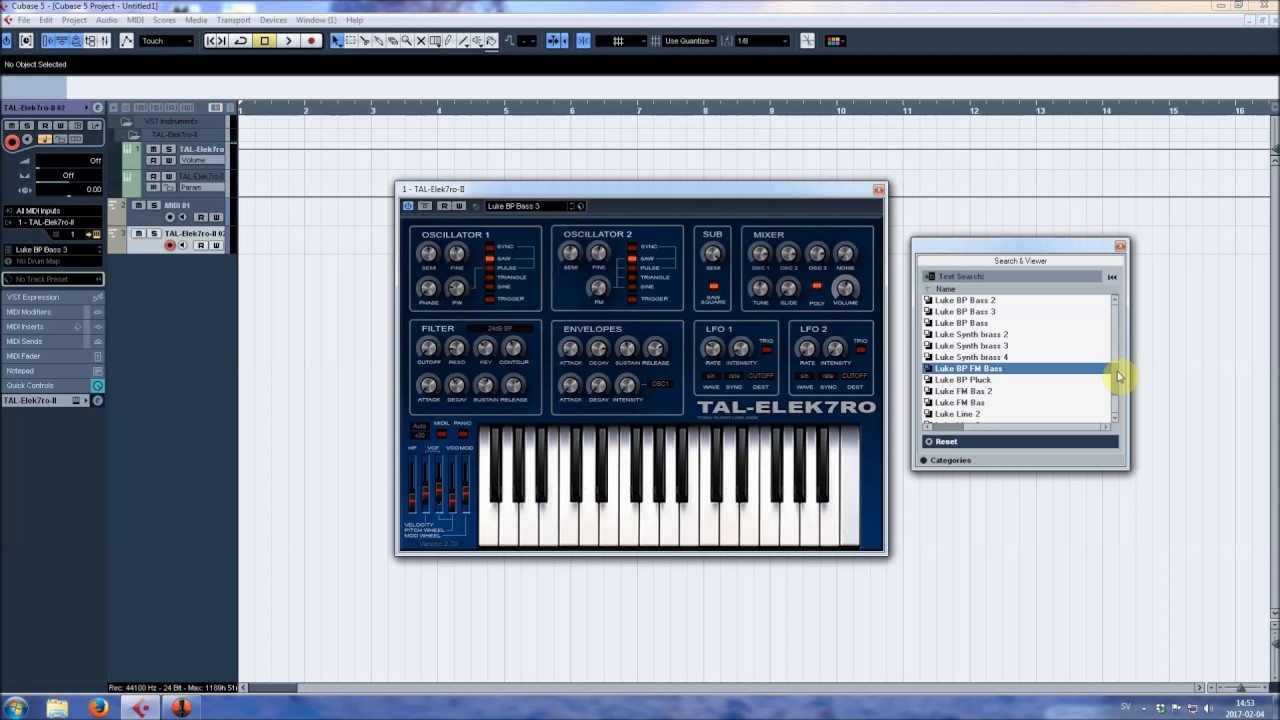
Task: Toggle the TAL-Elek7ro plugin power button
Action: [x=408, y=206]
